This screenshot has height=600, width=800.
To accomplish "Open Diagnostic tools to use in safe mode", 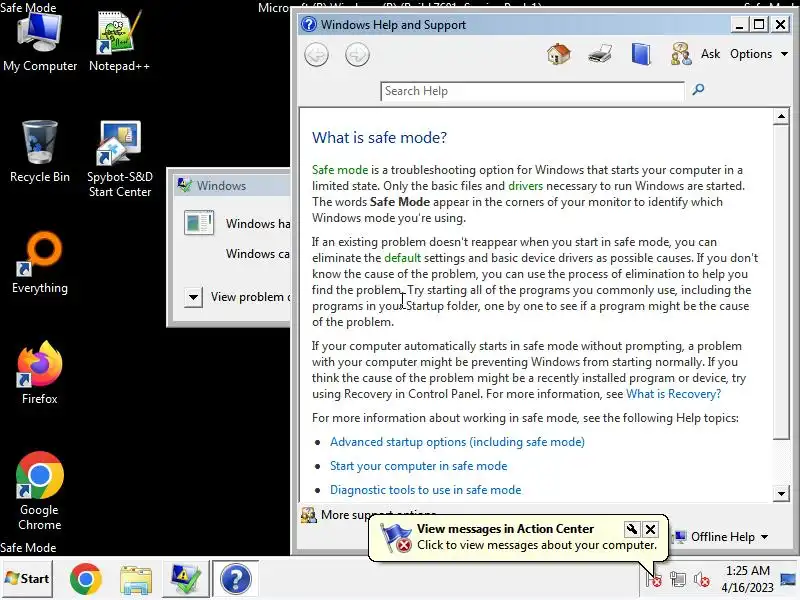I will [426, 490].
